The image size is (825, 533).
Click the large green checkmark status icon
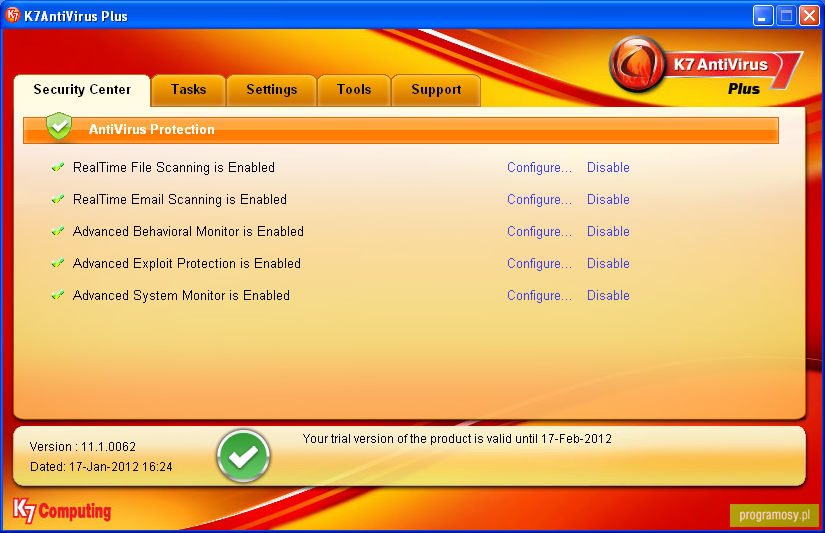click(243, 456)
